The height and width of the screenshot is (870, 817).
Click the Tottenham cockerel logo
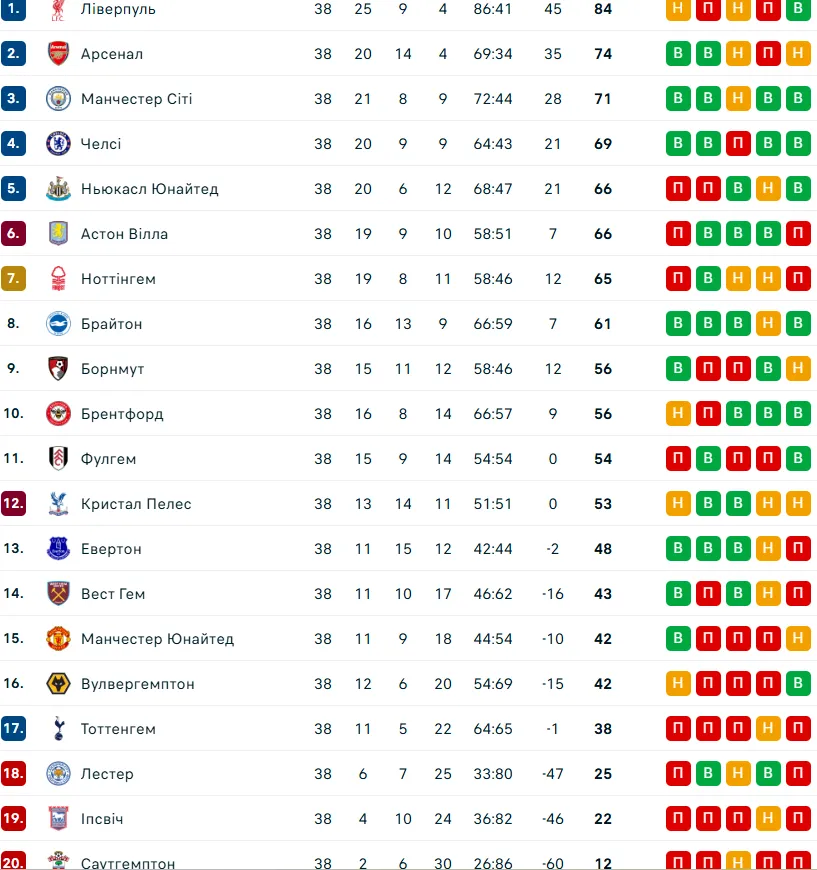pyautogui.click(x=58, y=729)
